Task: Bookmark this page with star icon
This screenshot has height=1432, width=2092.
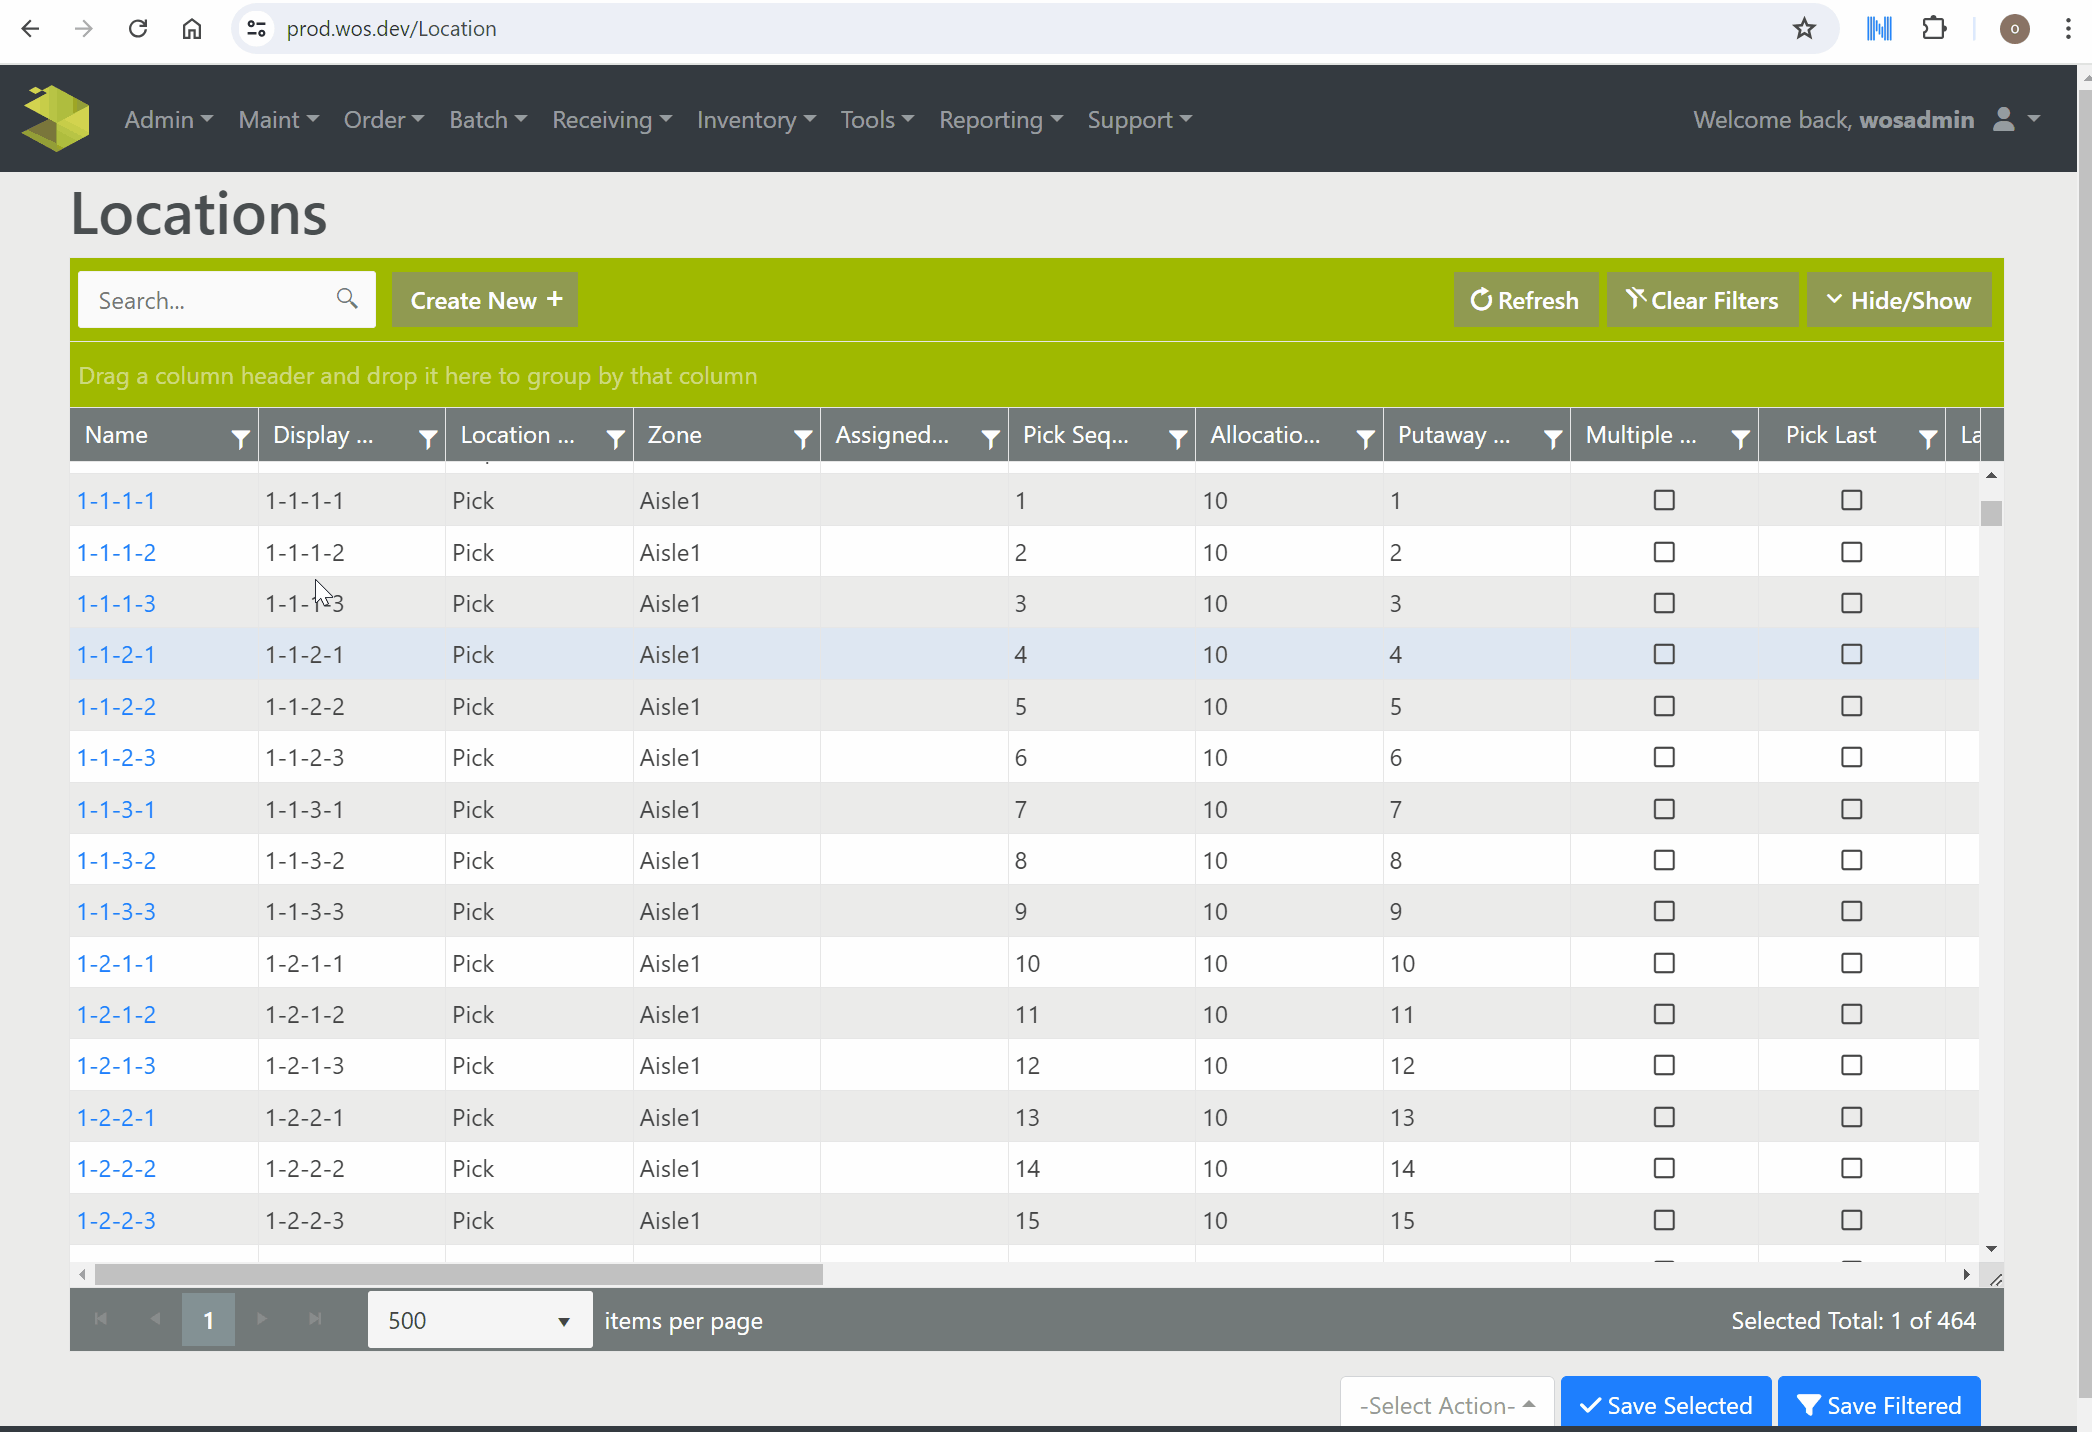Action: click(x=1804, y=29)
